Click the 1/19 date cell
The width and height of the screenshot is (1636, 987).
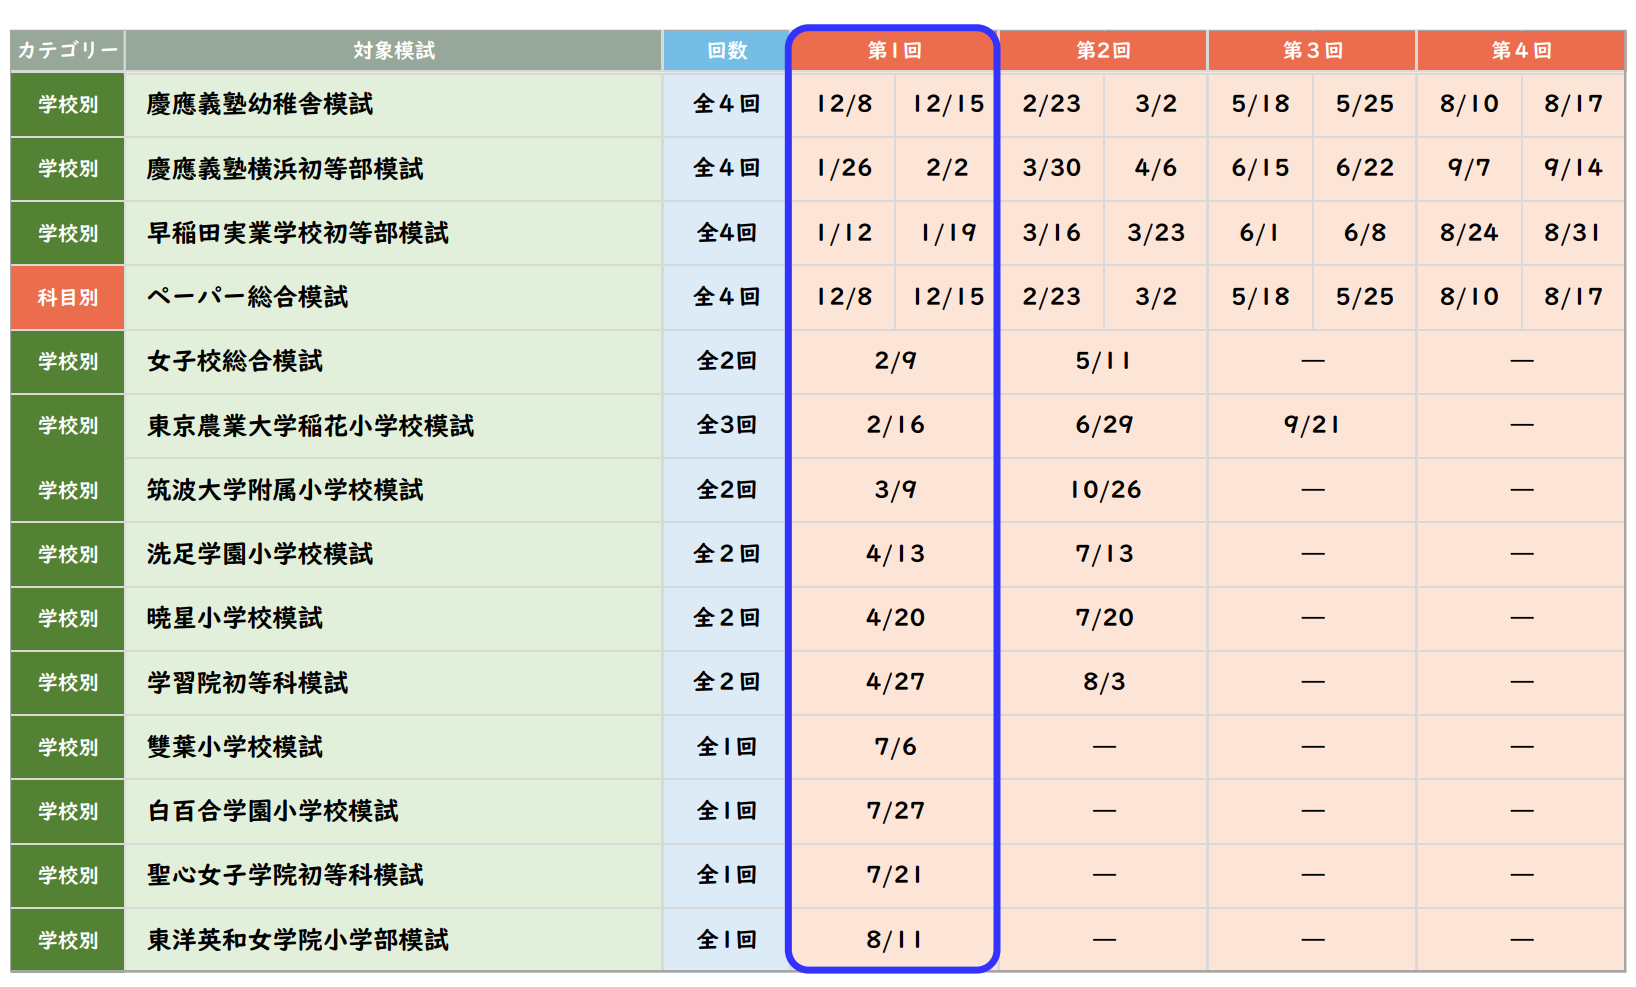[x=947, y=233]
